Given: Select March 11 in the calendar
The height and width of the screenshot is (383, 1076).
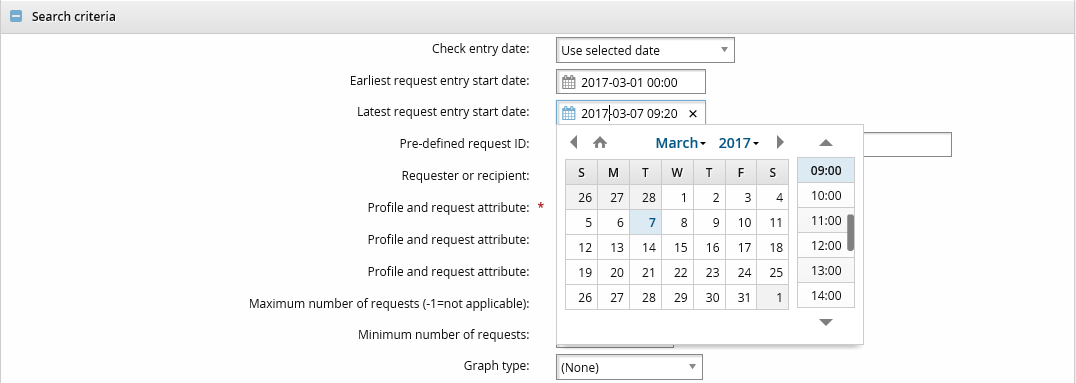Looking at the screenshot, I should point(773,222).
